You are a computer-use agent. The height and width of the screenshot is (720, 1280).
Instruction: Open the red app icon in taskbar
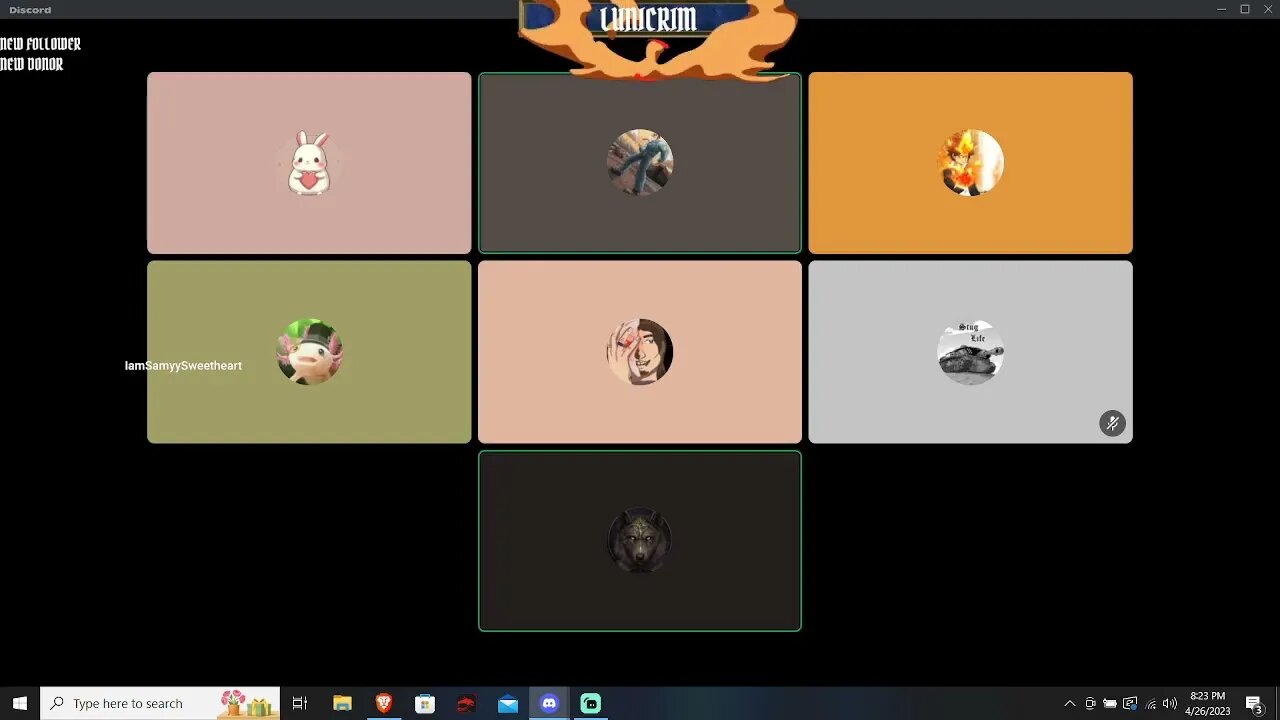point(466,703)
